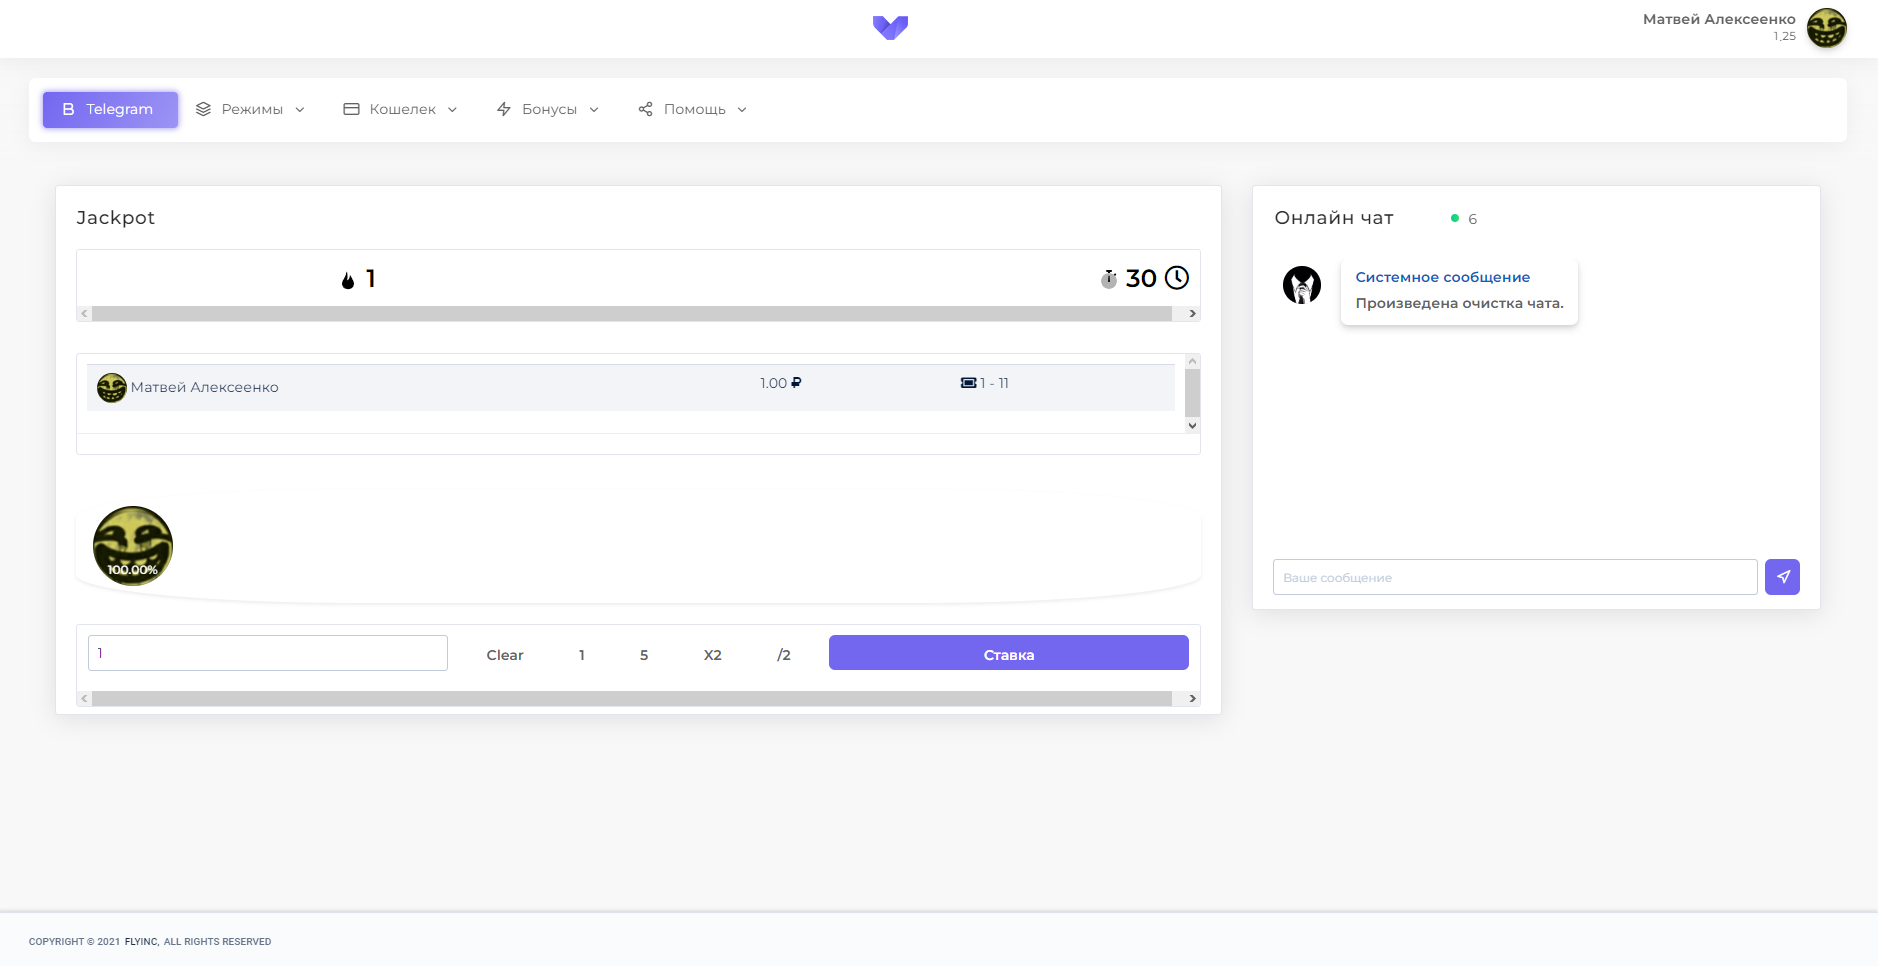1878x966 pixels.
Task: Expand the Бонусы dropdown
Action: [548, 110]
